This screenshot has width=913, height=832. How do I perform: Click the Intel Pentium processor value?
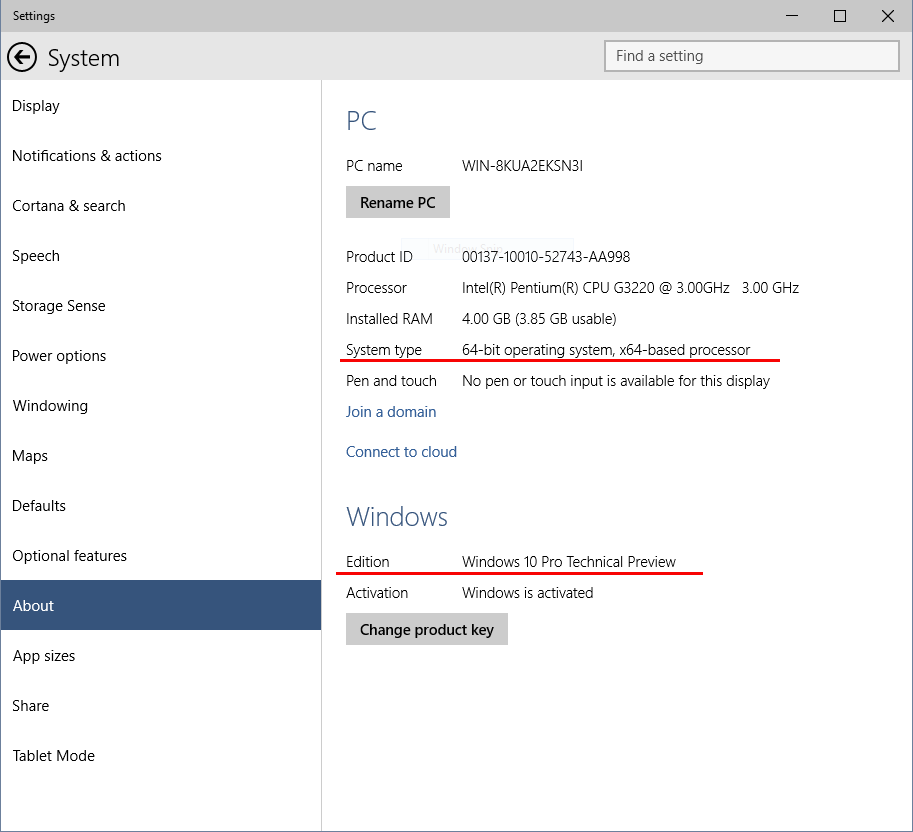tap(631, 288)
